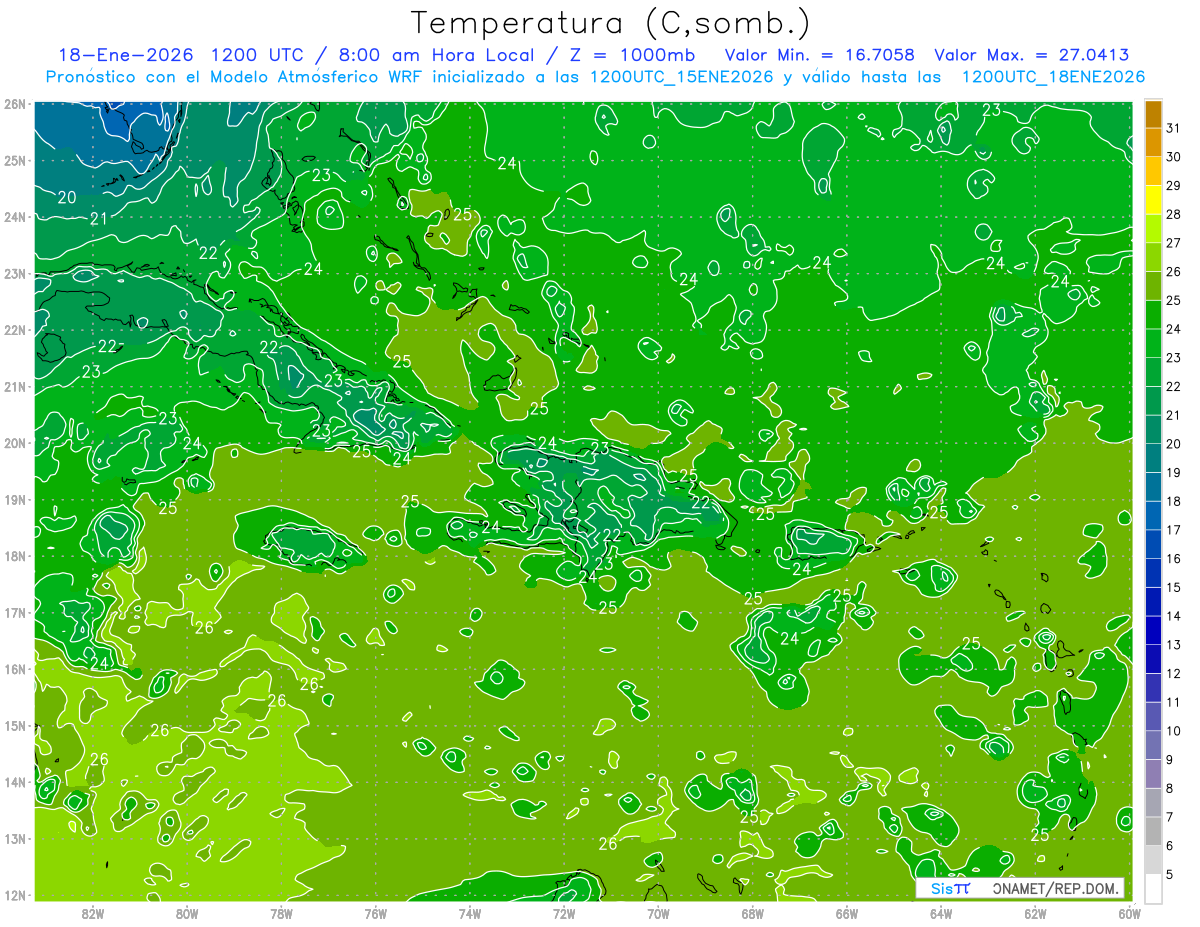Screen dimensions: 1200x927
Task: Click the 18N latitude axis label
Action: point(14,556)
